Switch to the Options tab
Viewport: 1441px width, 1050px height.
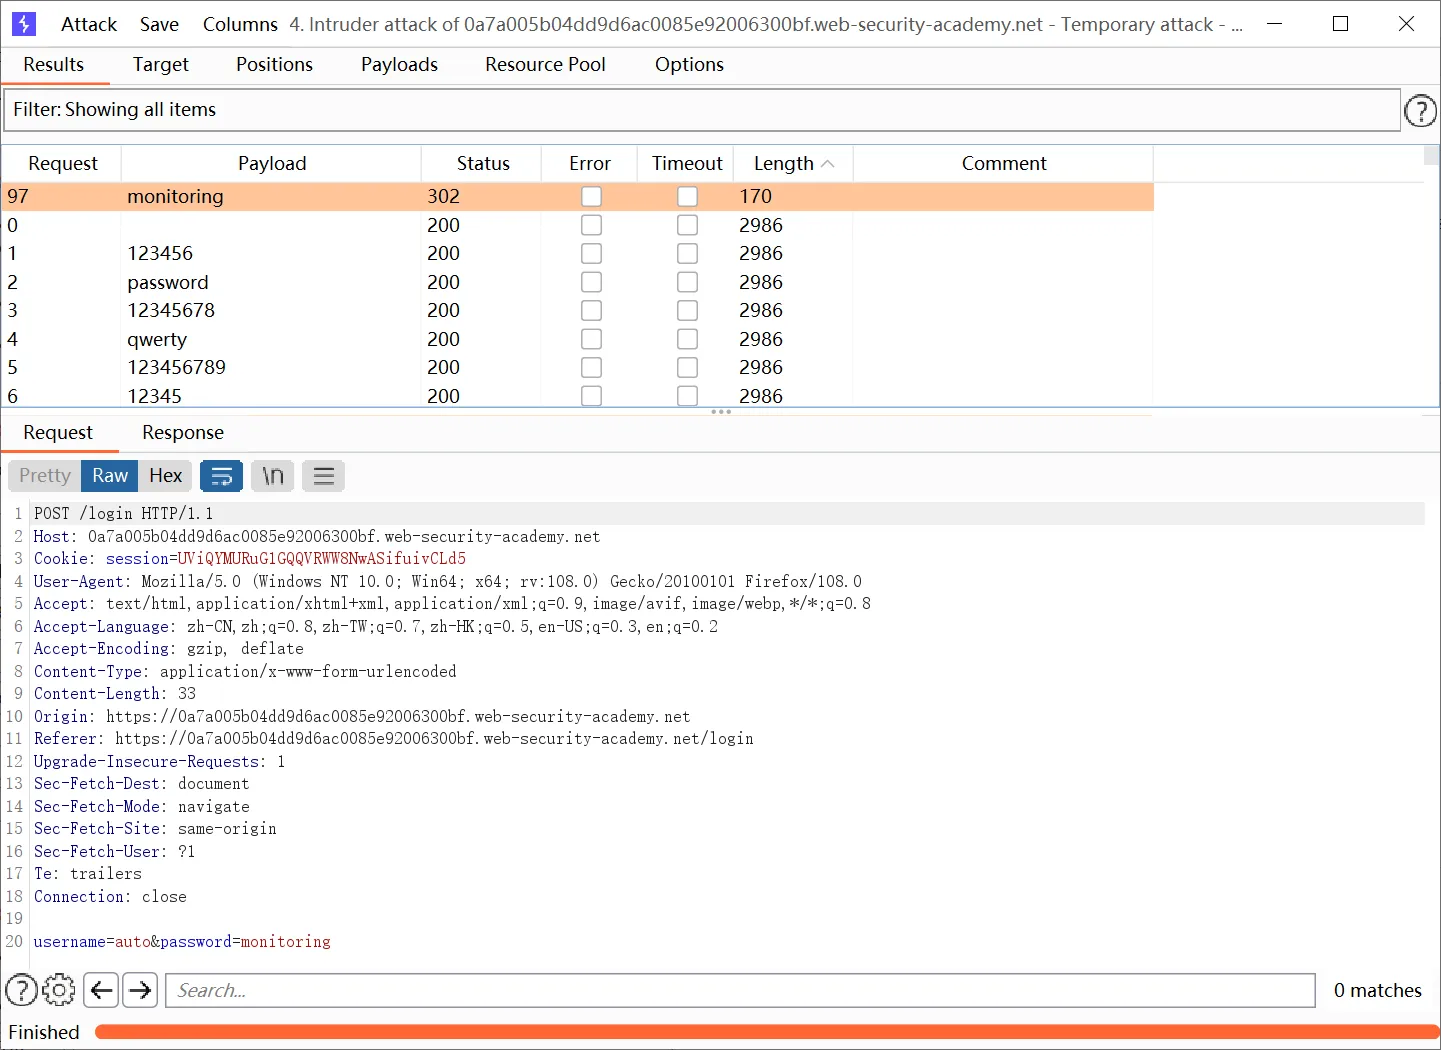pos(689,64)
